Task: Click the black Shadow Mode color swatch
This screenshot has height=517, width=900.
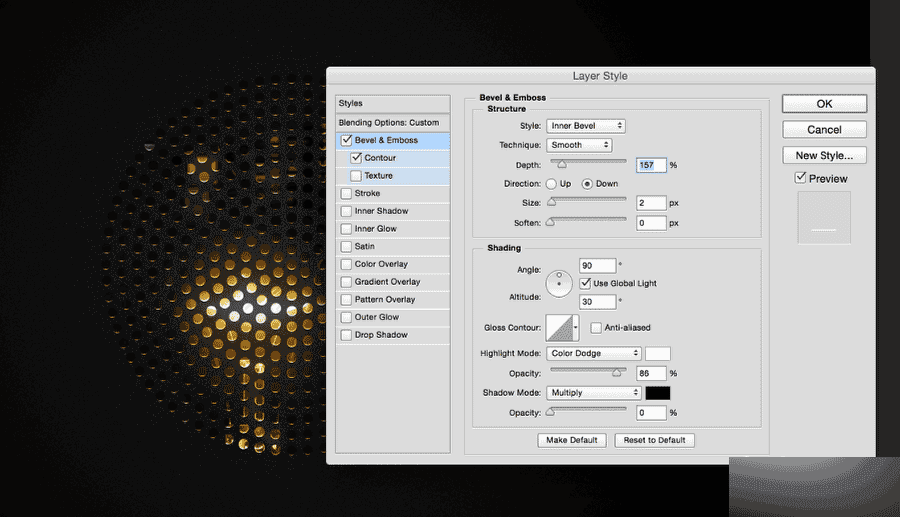Action: click(x=658, y=393)
